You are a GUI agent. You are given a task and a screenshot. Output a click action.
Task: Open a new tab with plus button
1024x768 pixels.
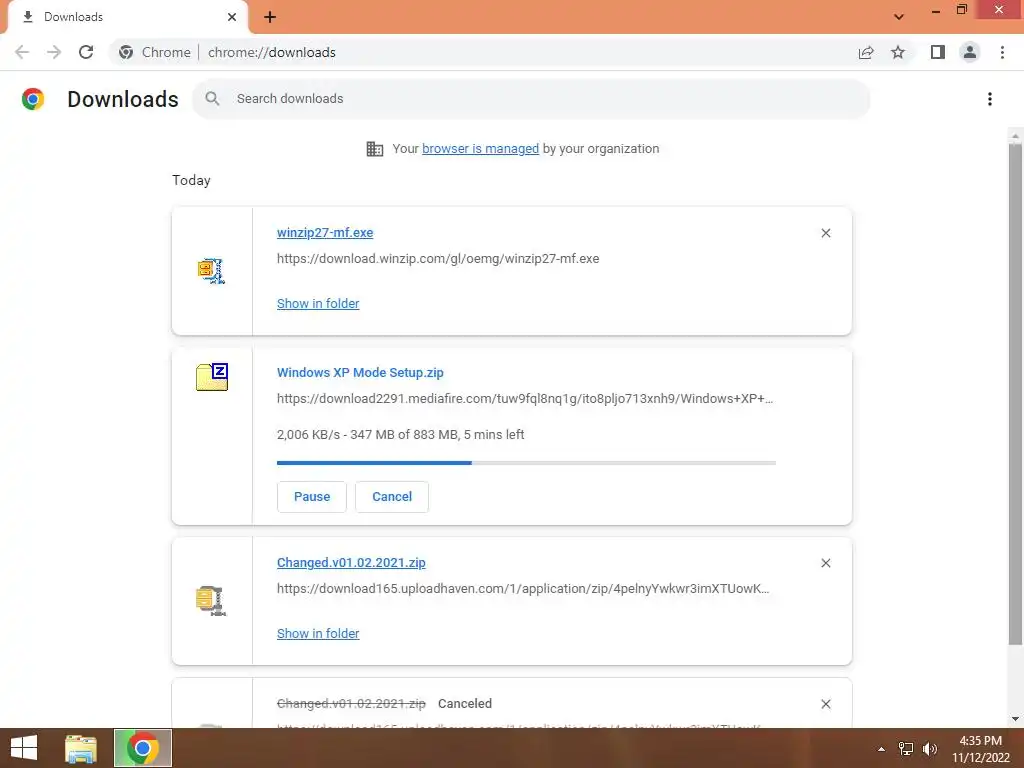(x=270, y=17)
